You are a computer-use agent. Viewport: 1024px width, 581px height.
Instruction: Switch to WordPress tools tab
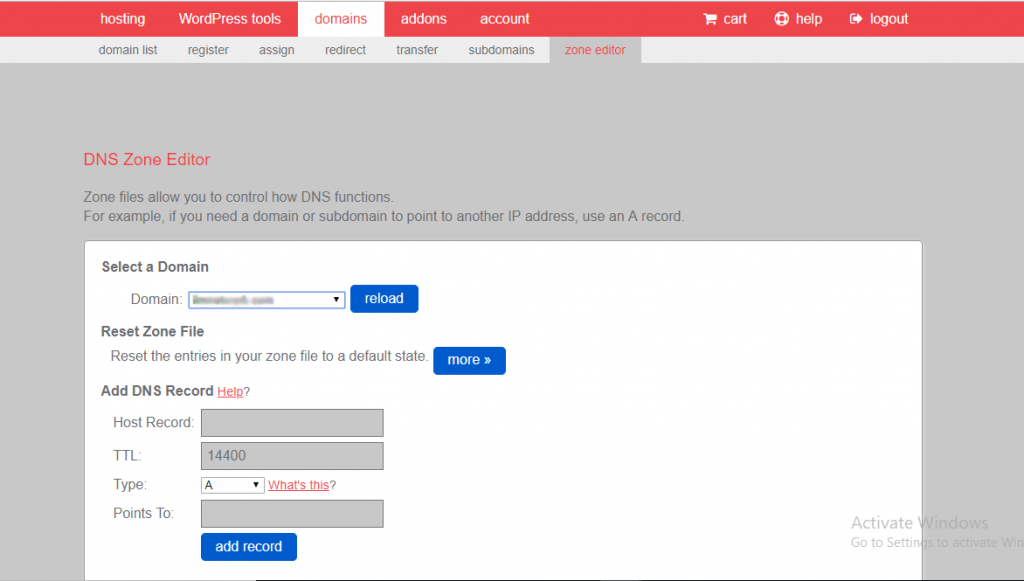tap(230, 19)
